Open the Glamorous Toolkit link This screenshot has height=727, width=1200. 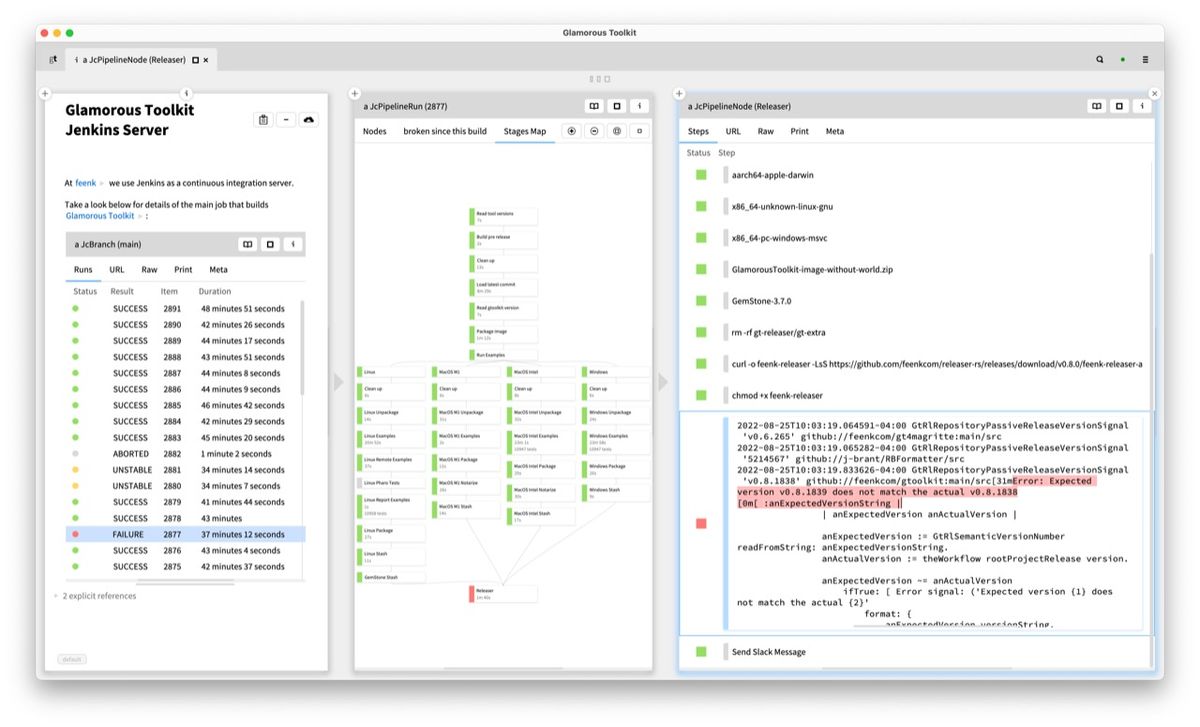tap(100, 215)
